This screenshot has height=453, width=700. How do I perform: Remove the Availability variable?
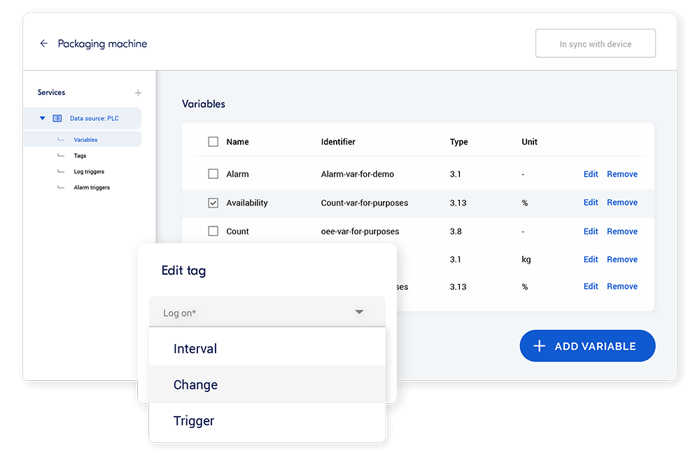pos(621,203)
